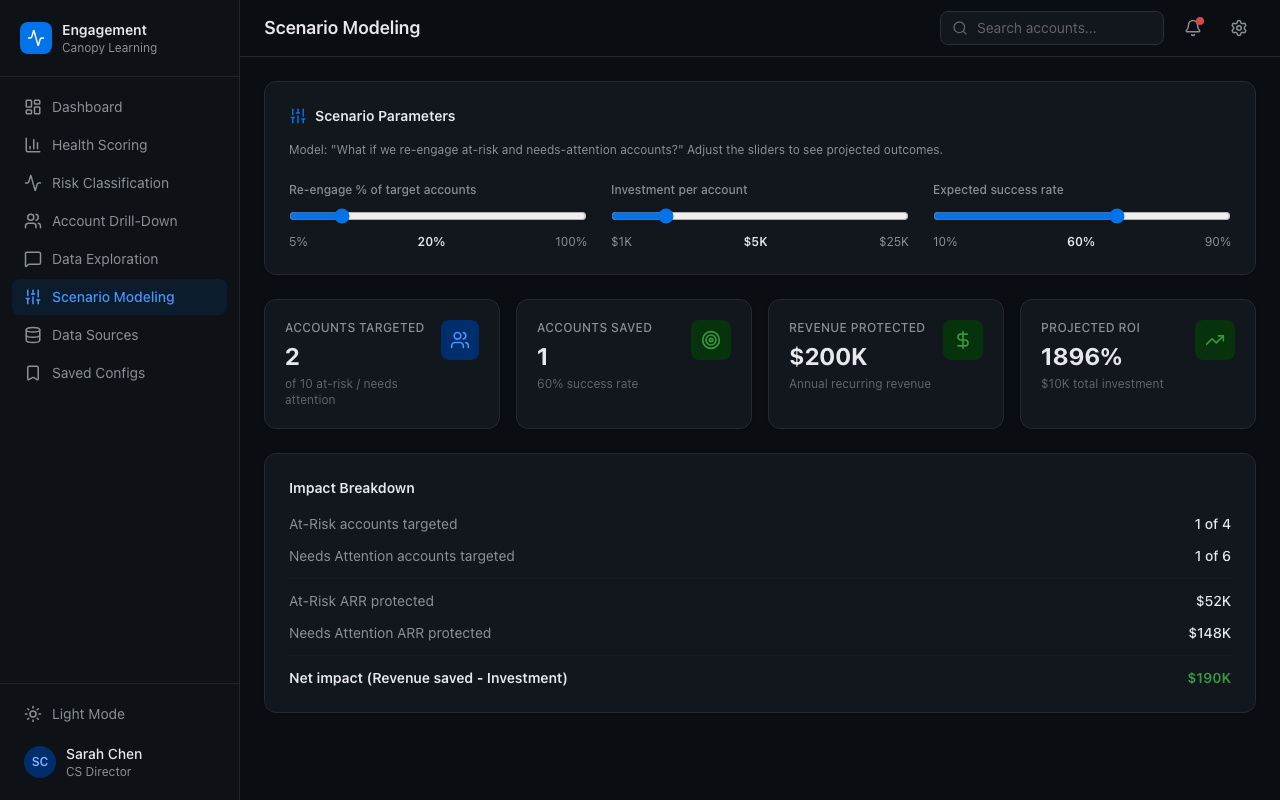Image resolution: width=1280 pixels, height=800 pixels.
Task: Click the Projected ROI trending arrow icon
Action: point(1214,340)
